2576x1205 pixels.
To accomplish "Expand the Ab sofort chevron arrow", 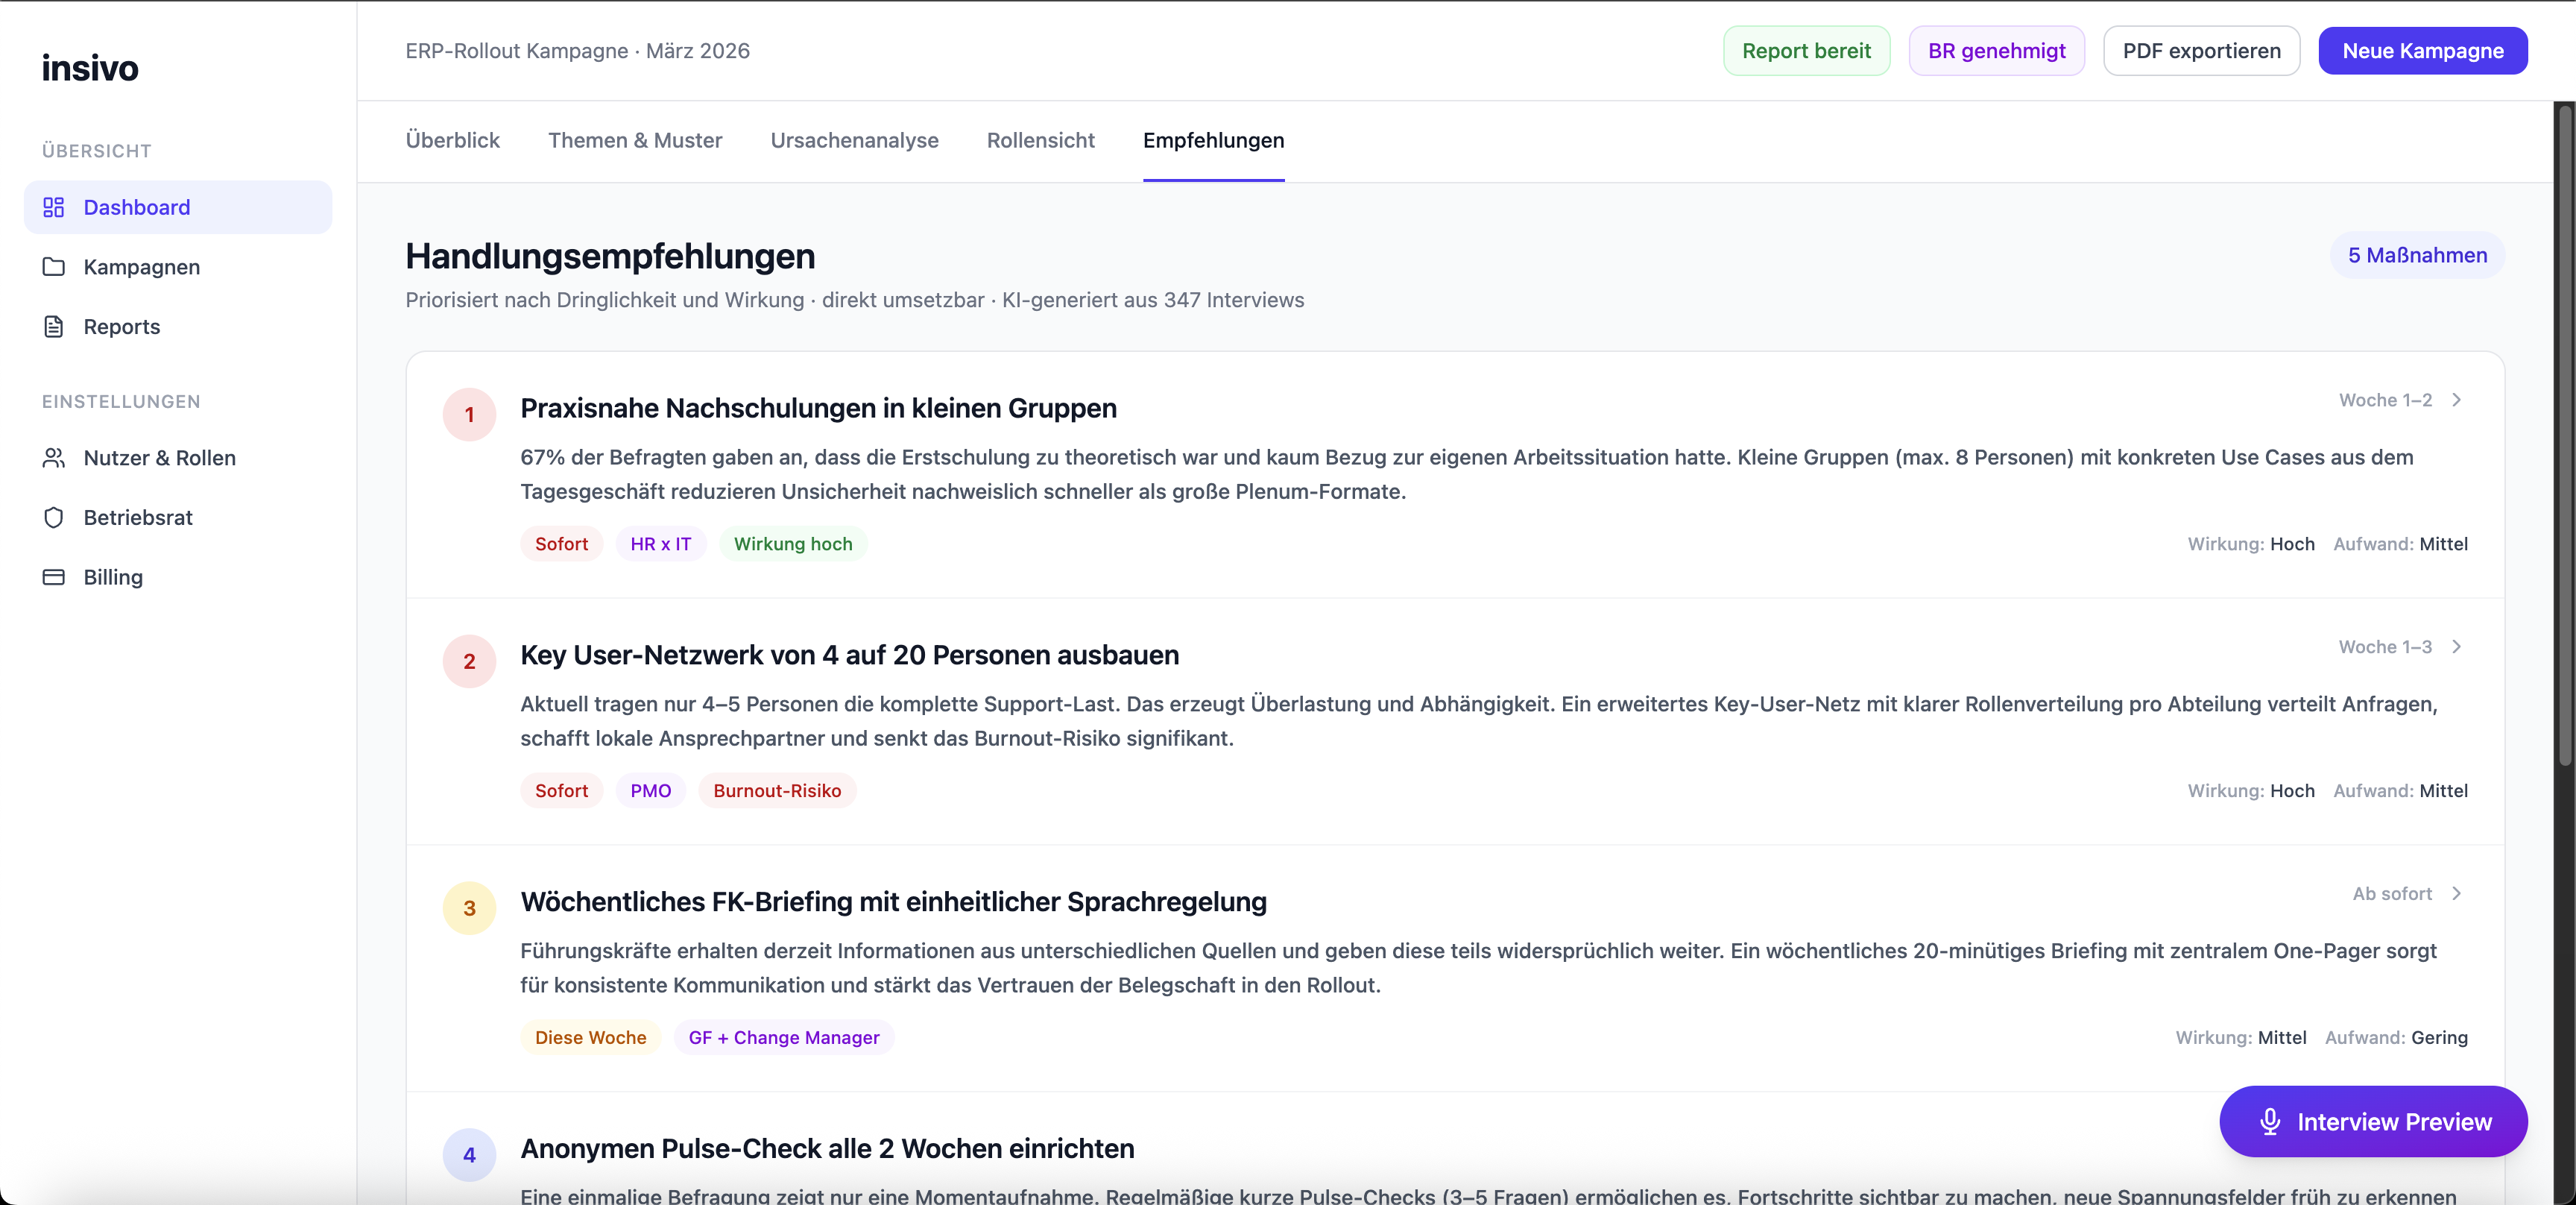I will click(x=2456, y=894).
